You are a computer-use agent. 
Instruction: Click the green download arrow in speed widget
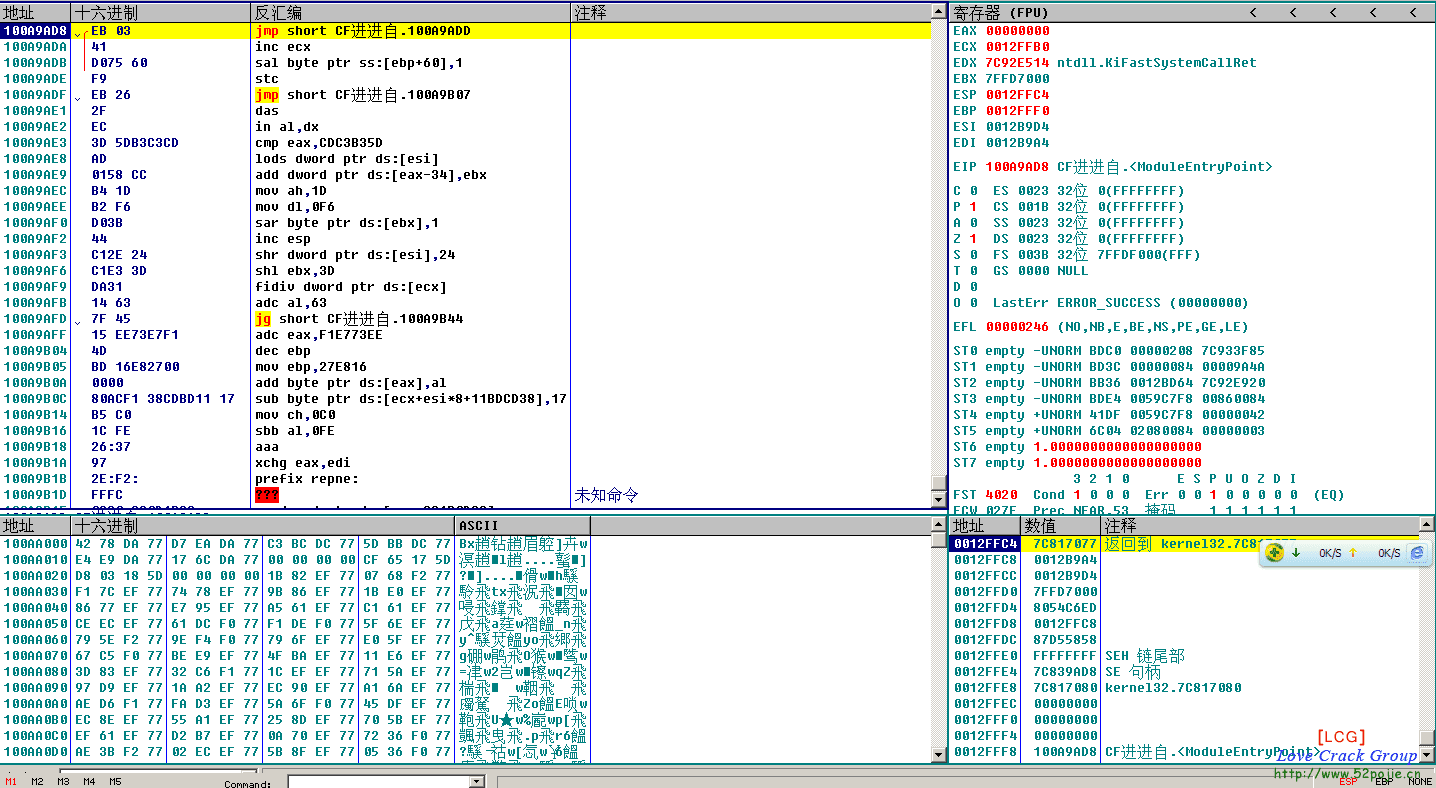point(1297,553)
